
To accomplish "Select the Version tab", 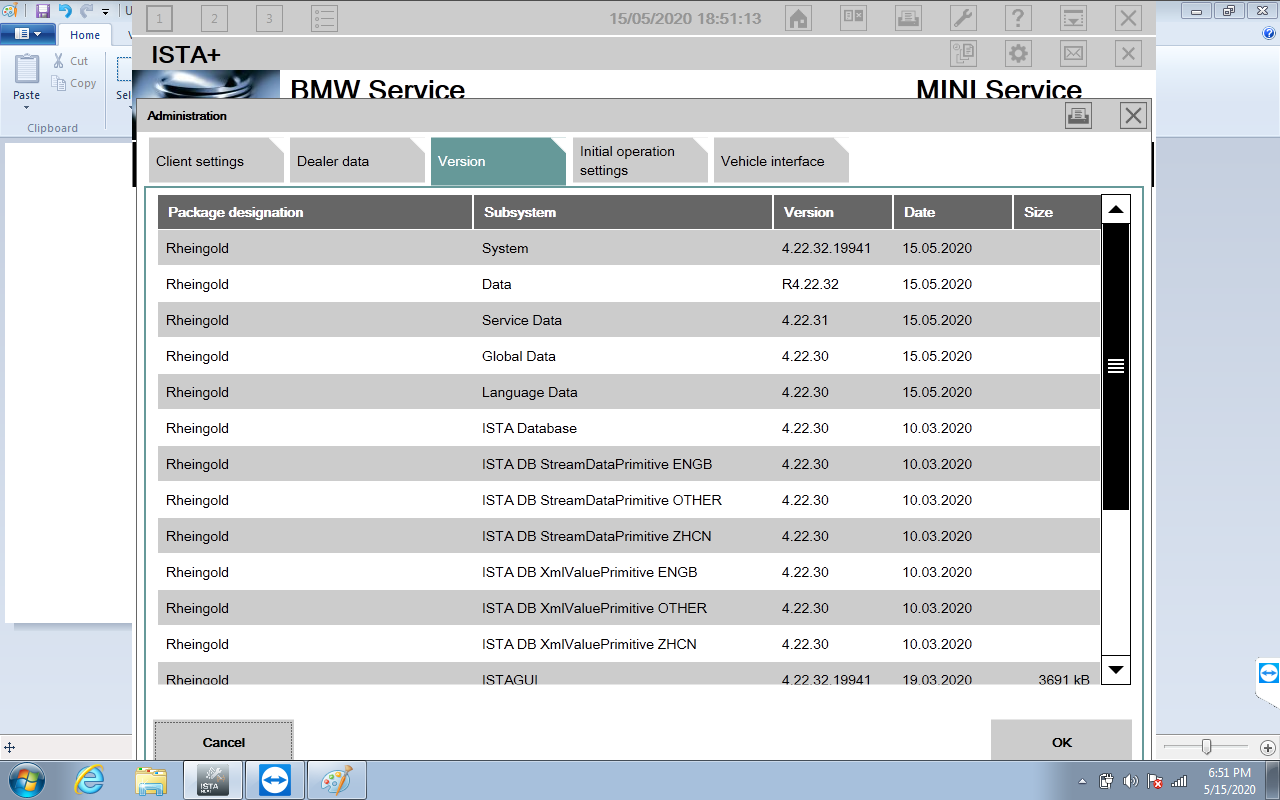I will (498, 160).
